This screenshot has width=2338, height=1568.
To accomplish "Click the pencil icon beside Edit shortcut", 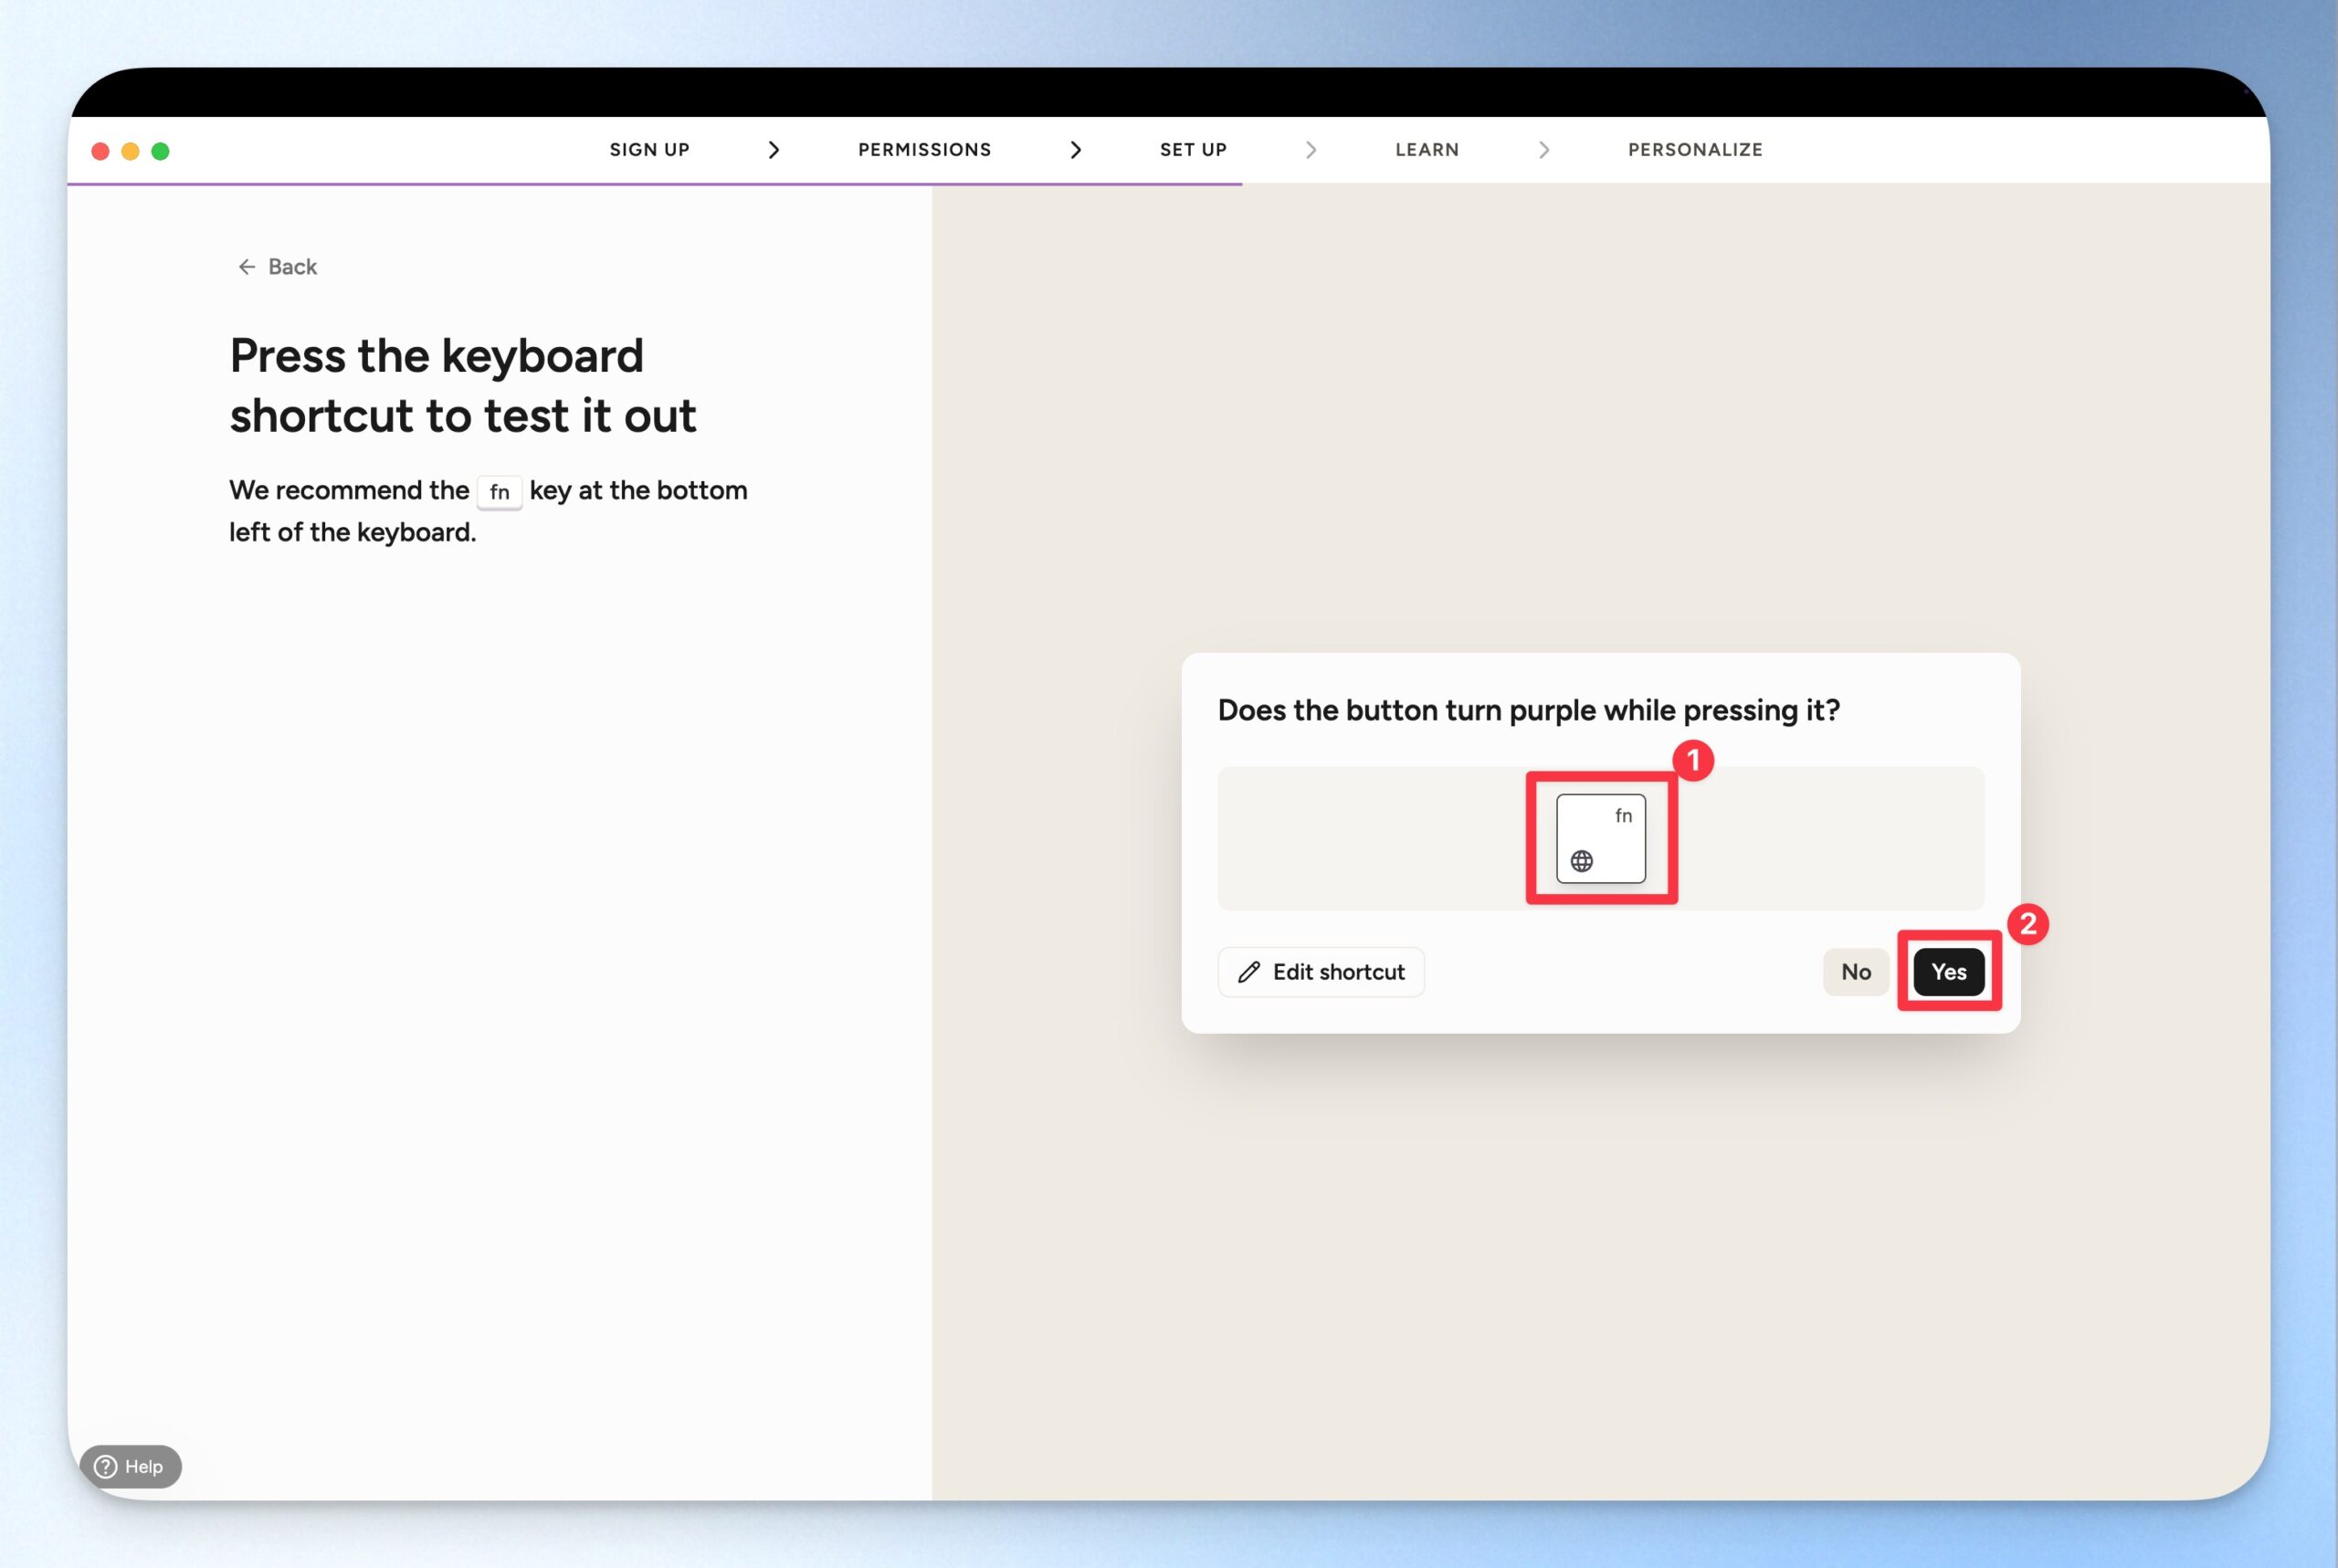I will coord(1249,972).
